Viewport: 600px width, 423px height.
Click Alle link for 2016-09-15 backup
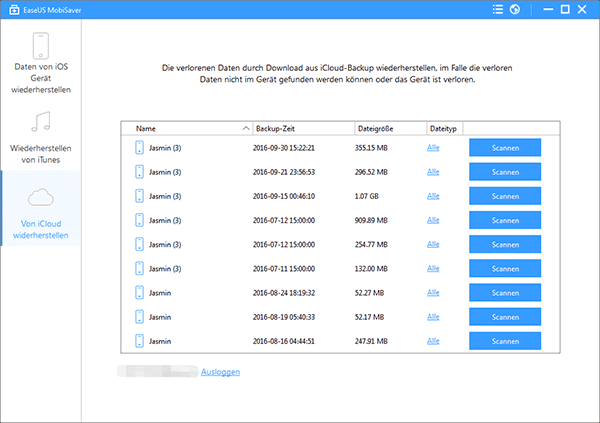(433, 196)
